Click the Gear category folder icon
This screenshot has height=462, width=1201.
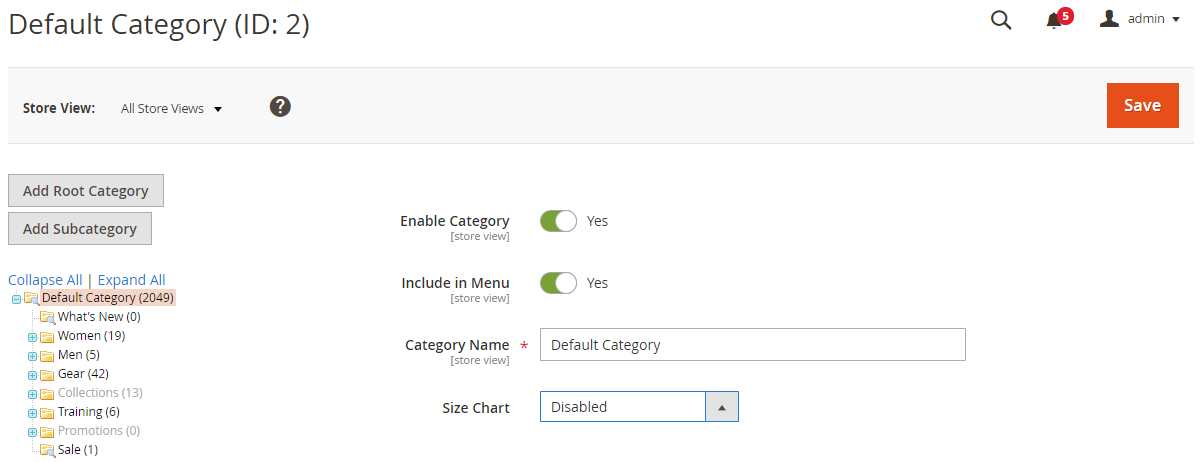click(x=47, y=375)
